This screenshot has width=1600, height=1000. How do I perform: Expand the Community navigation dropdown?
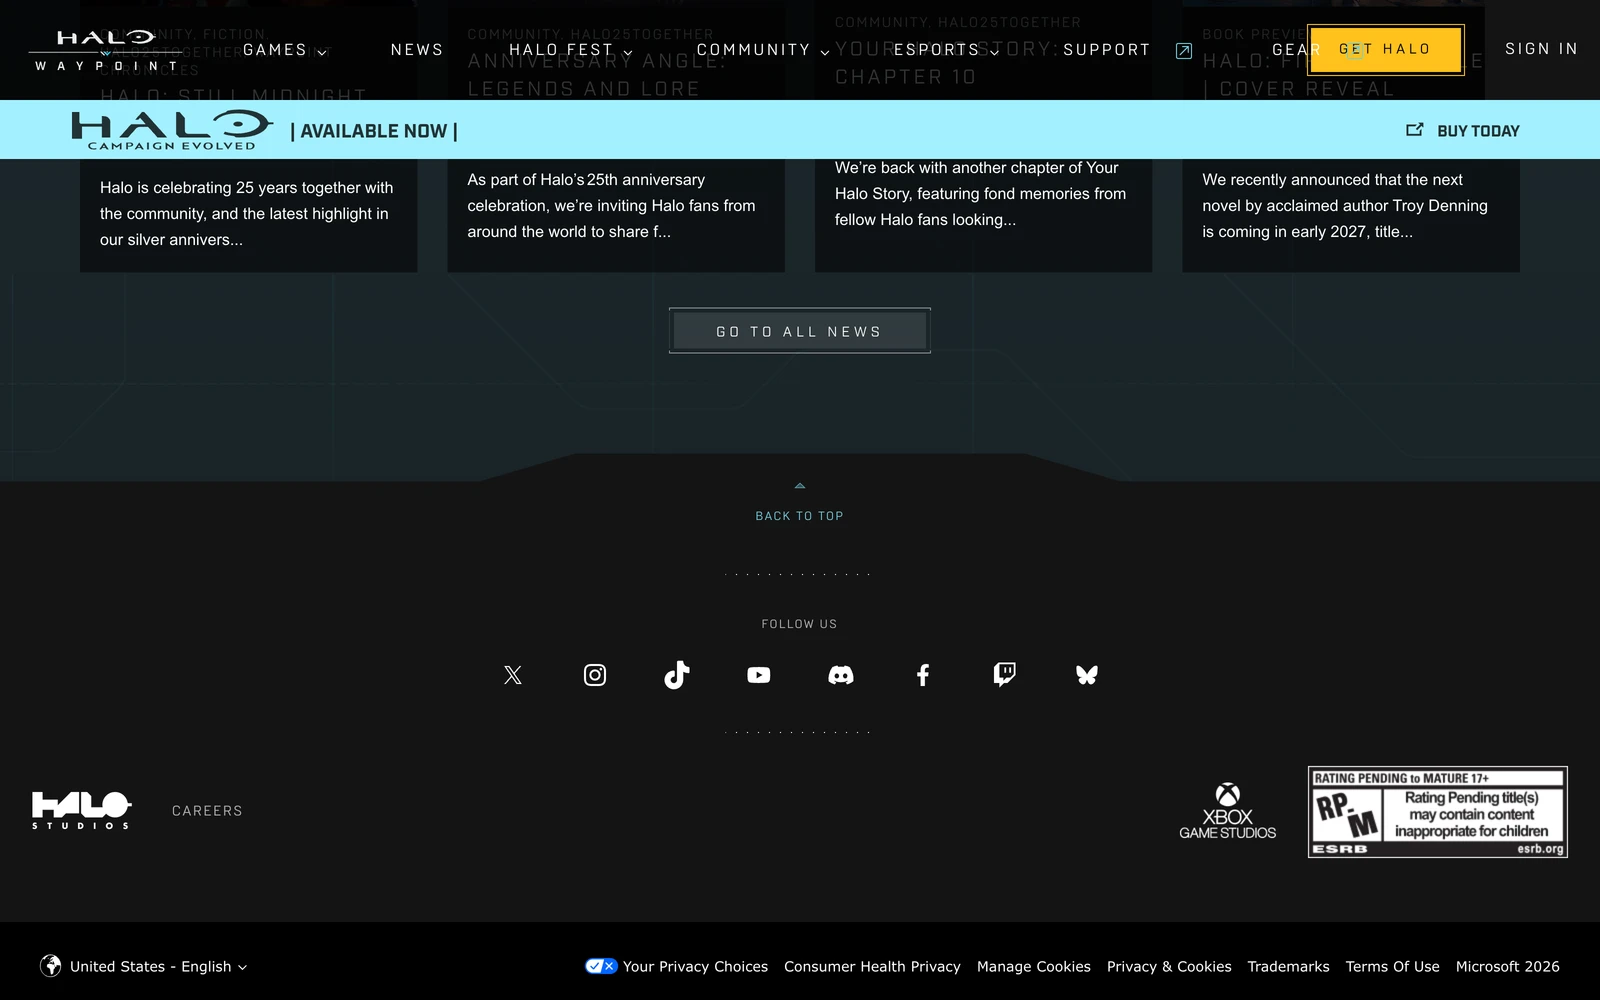coord(763,50)
